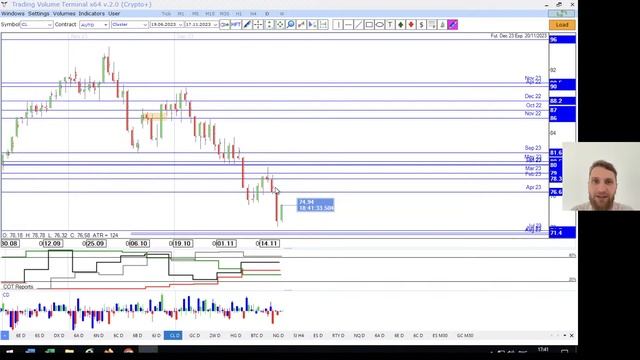This screenshot has width=640, height=360.
Task: Switch to the ES M30 chart tab
Action: 440,336
